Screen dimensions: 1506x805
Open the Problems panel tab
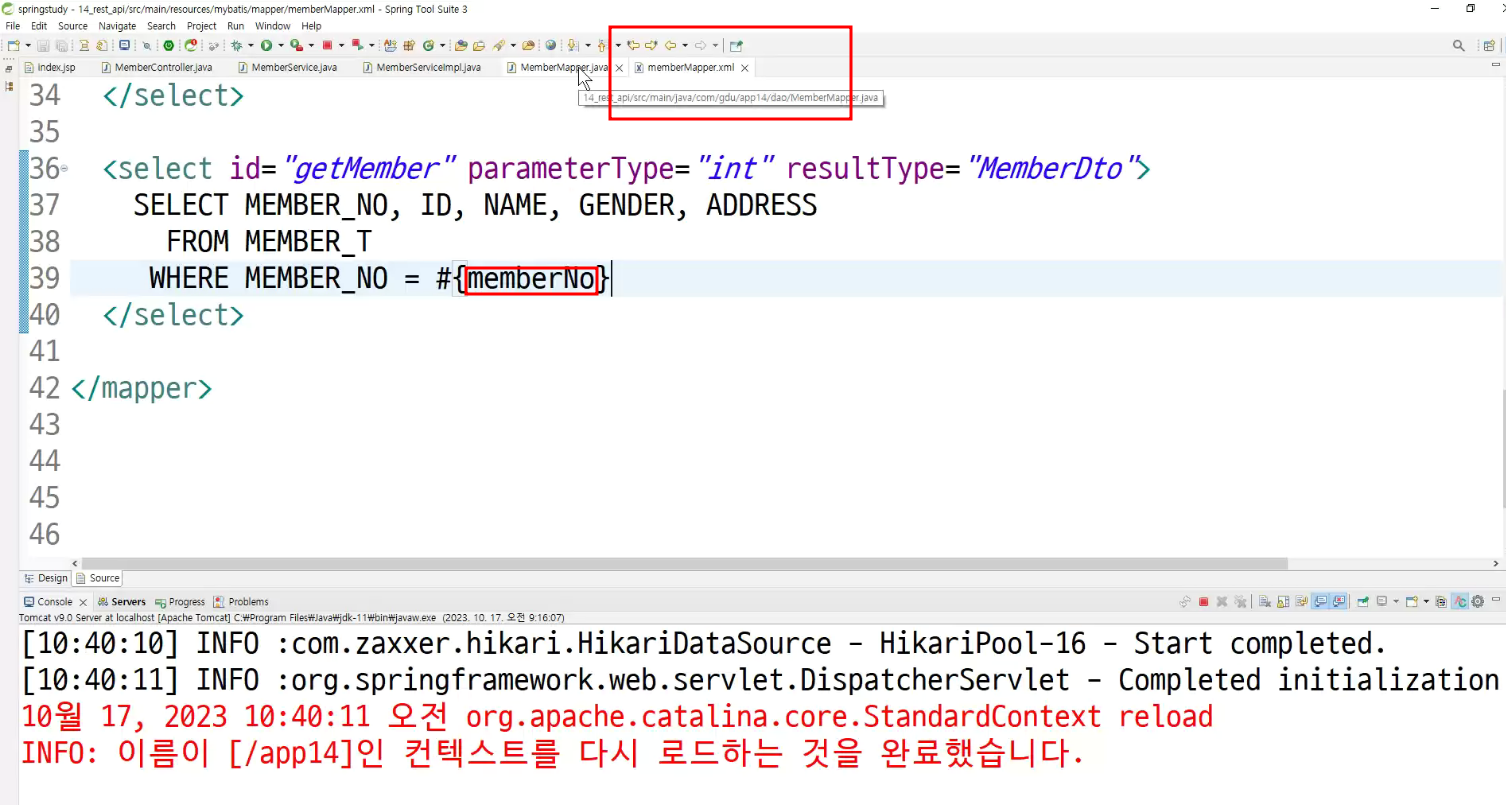click(241, 602)
